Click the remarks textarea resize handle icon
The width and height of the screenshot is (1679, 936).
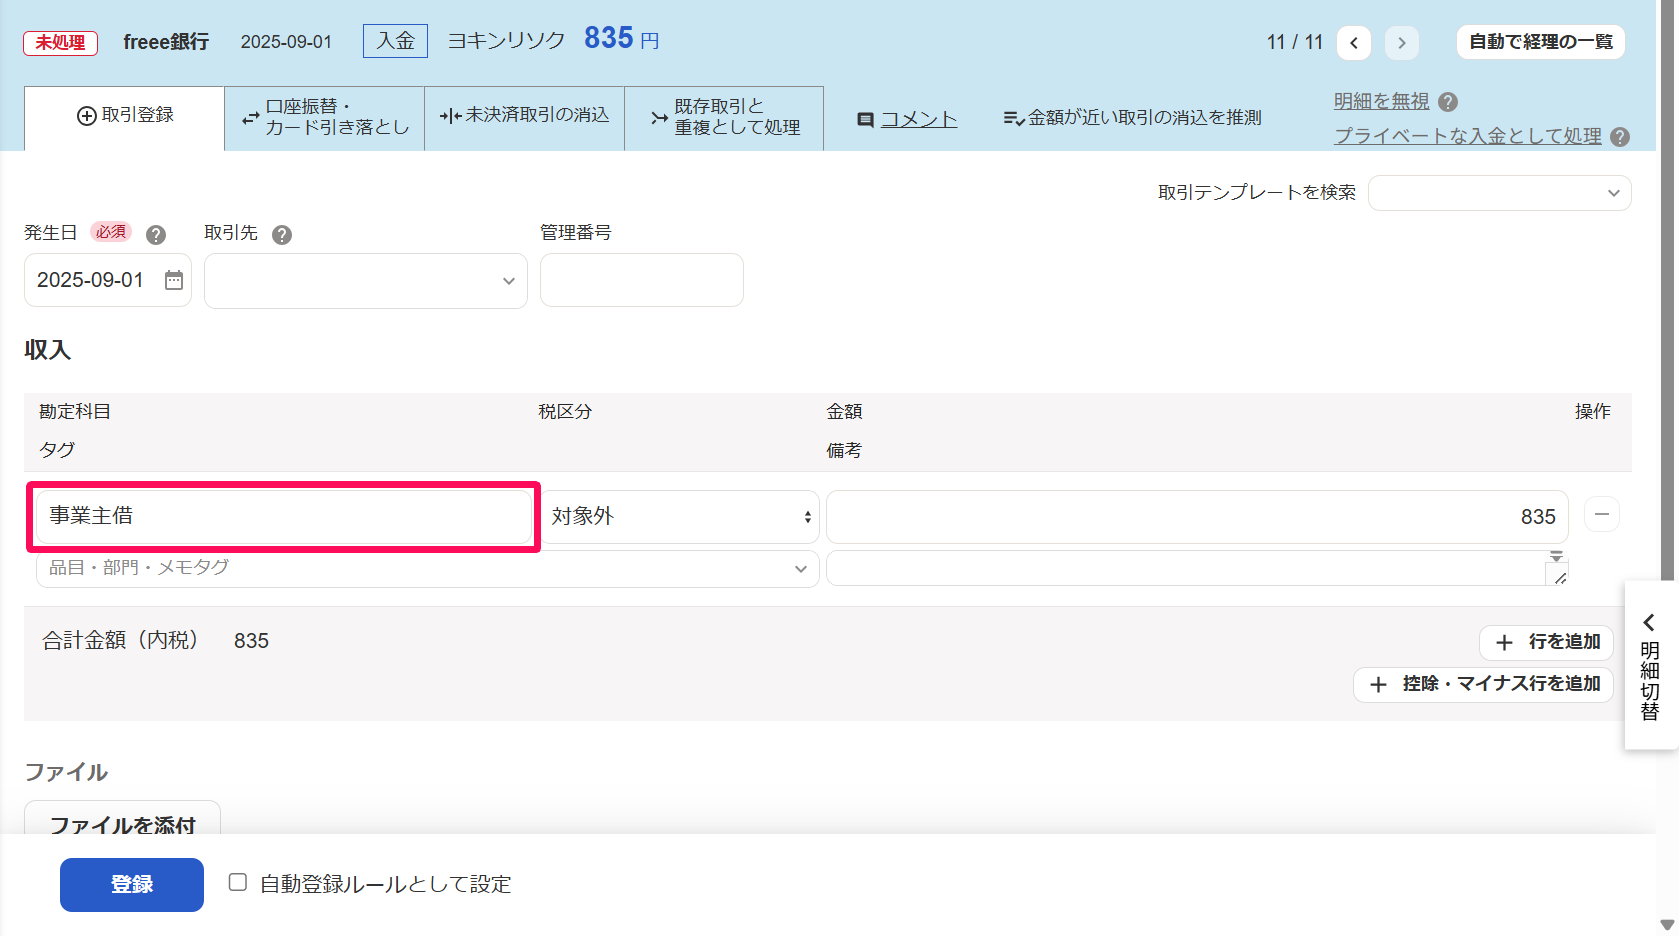[1560, 577]
